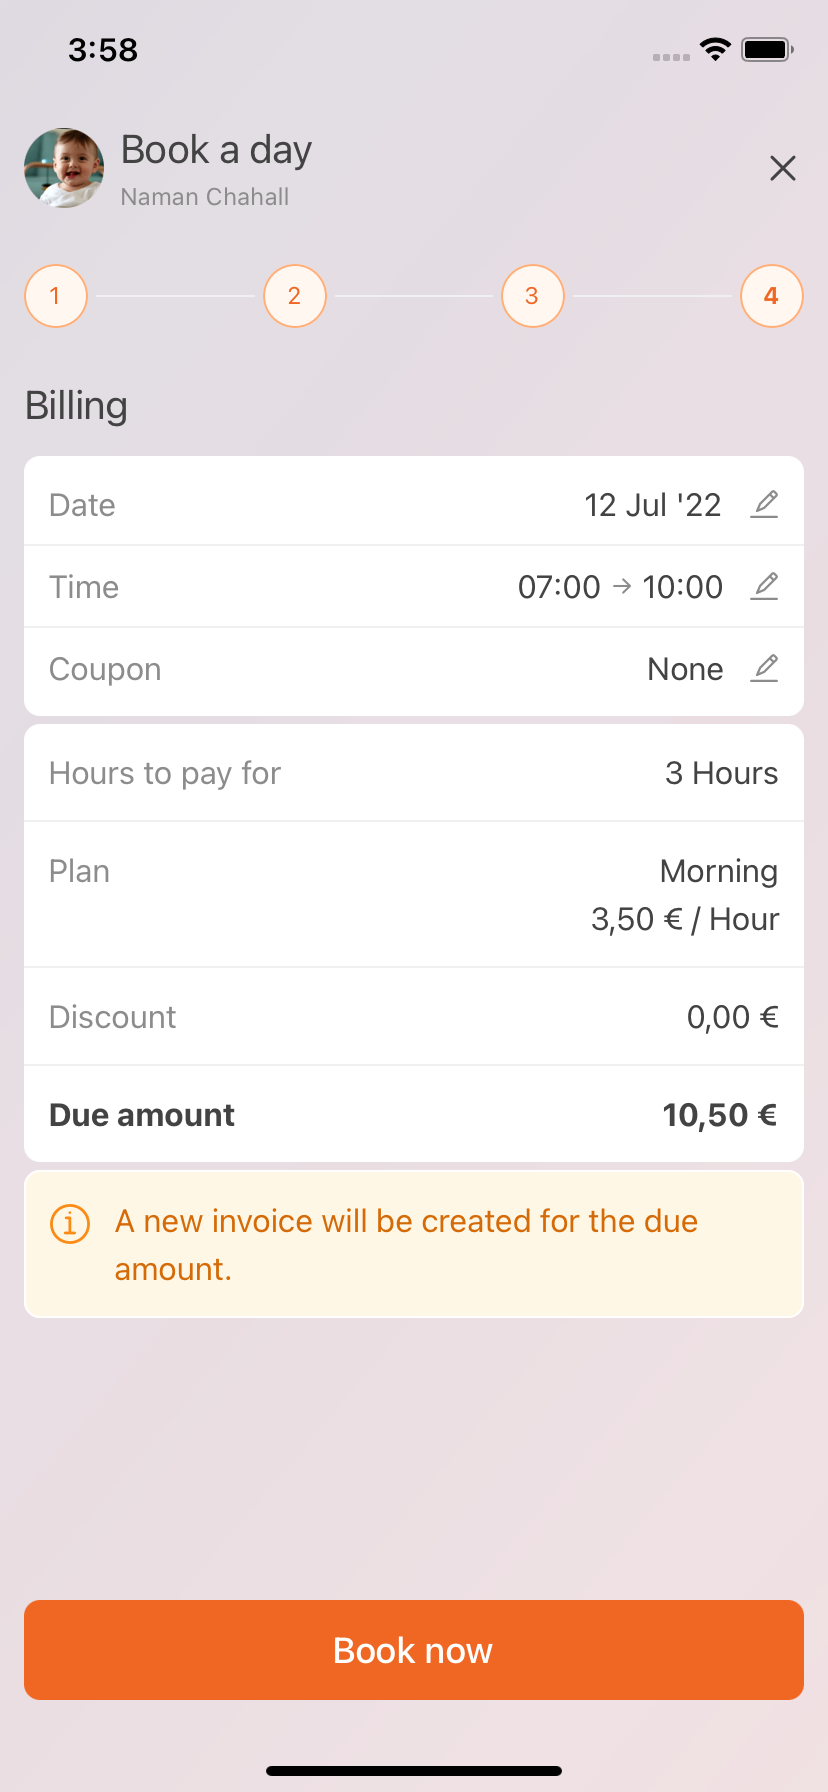Jump to step 2 circle
The height and width of the screenshot is (1792, 828).
click(294, 296)
